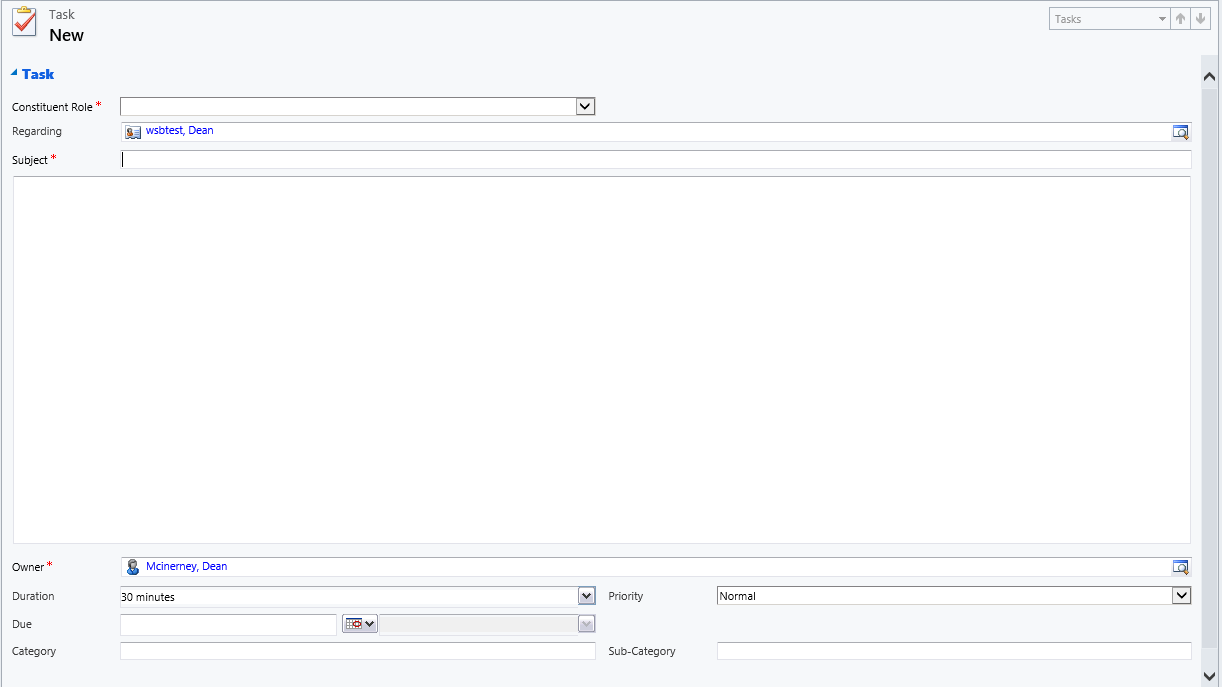
Task: Expand the Constituent Role dropdown
Action: pos(585,107)
